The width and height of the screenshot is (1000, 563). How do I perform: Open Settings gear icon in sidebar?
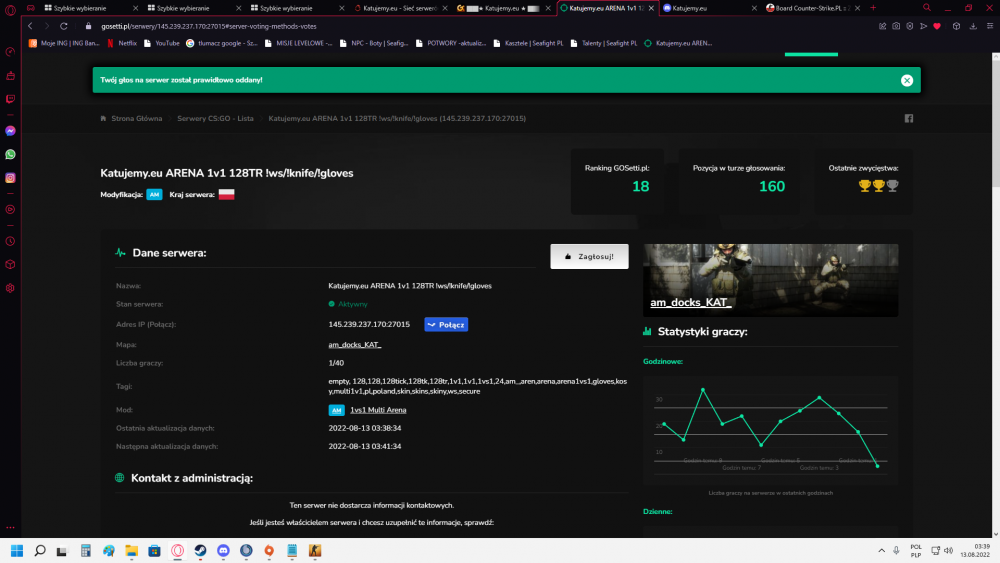tap(10, 288)
